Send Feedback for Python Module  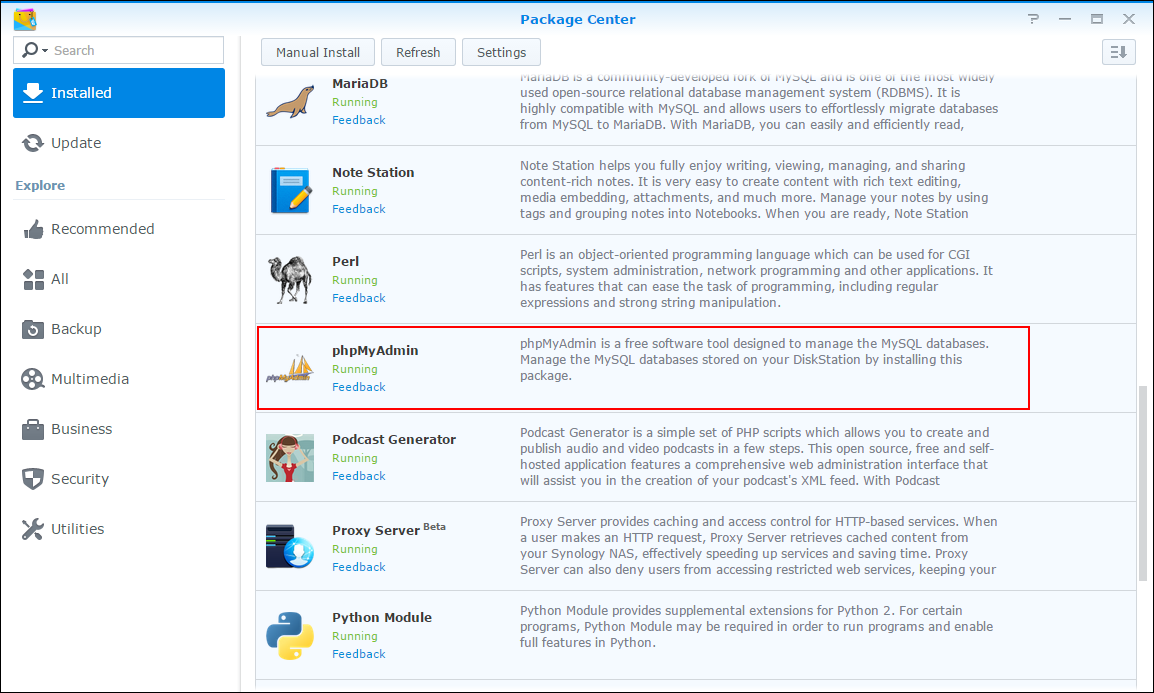tap(358, 654)
